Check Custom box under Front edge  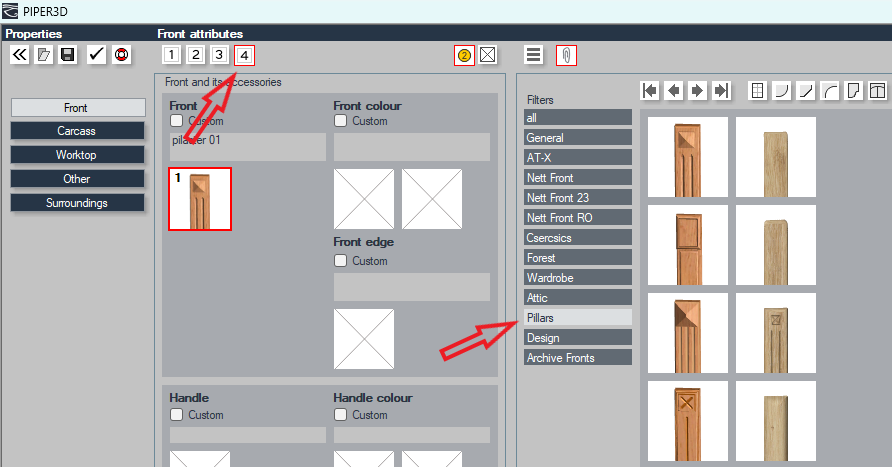[x=340, y=261]
